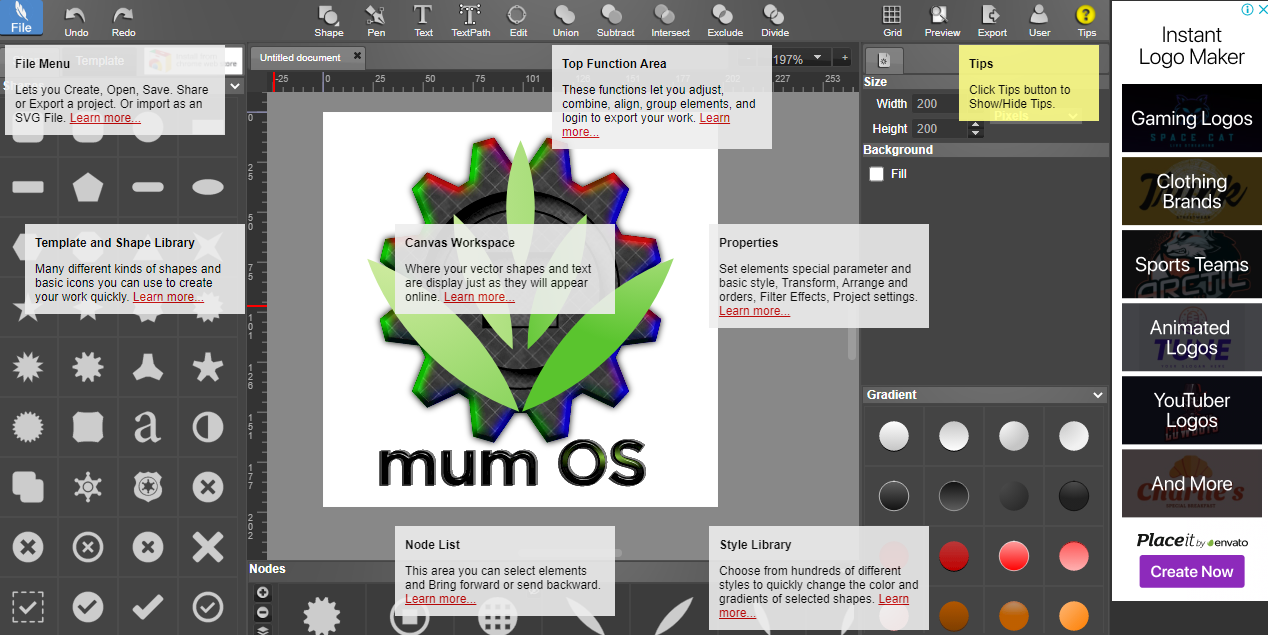
Task: Pick the light orange gradient swatch
Action: tap(1074, 614)
